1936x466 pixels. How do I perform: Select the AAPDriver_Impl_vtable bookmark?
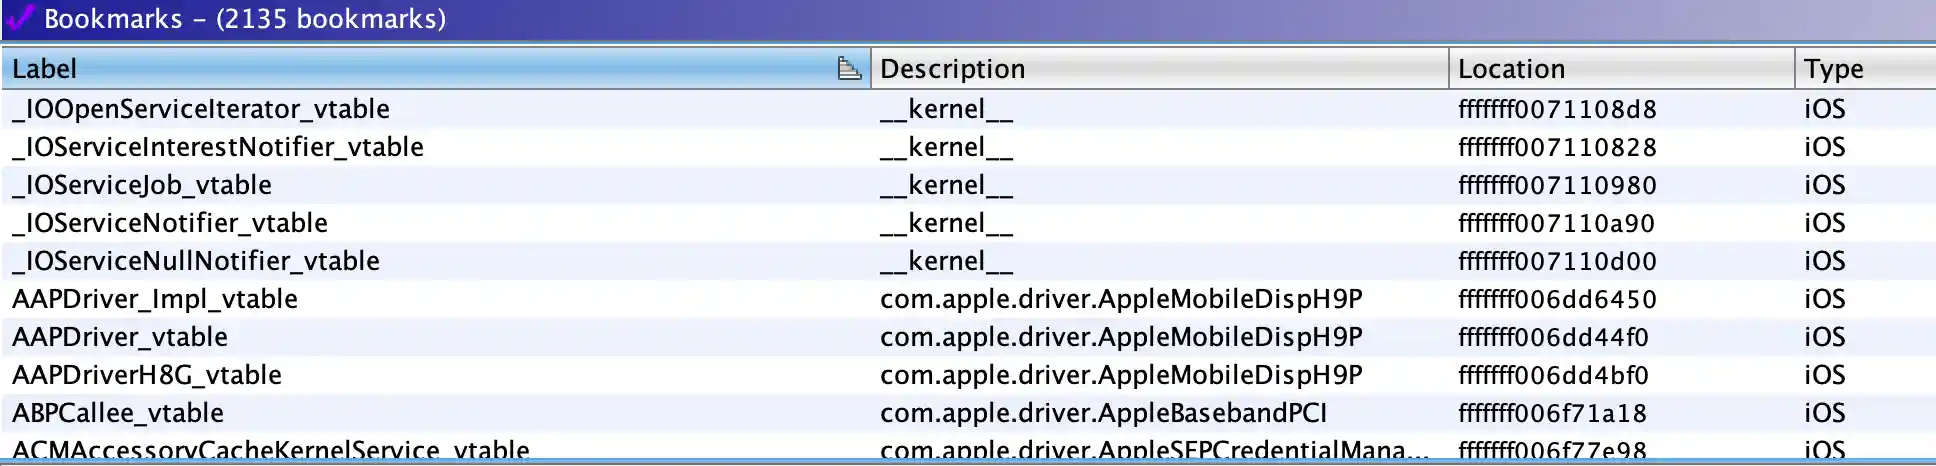click(155, 299)
